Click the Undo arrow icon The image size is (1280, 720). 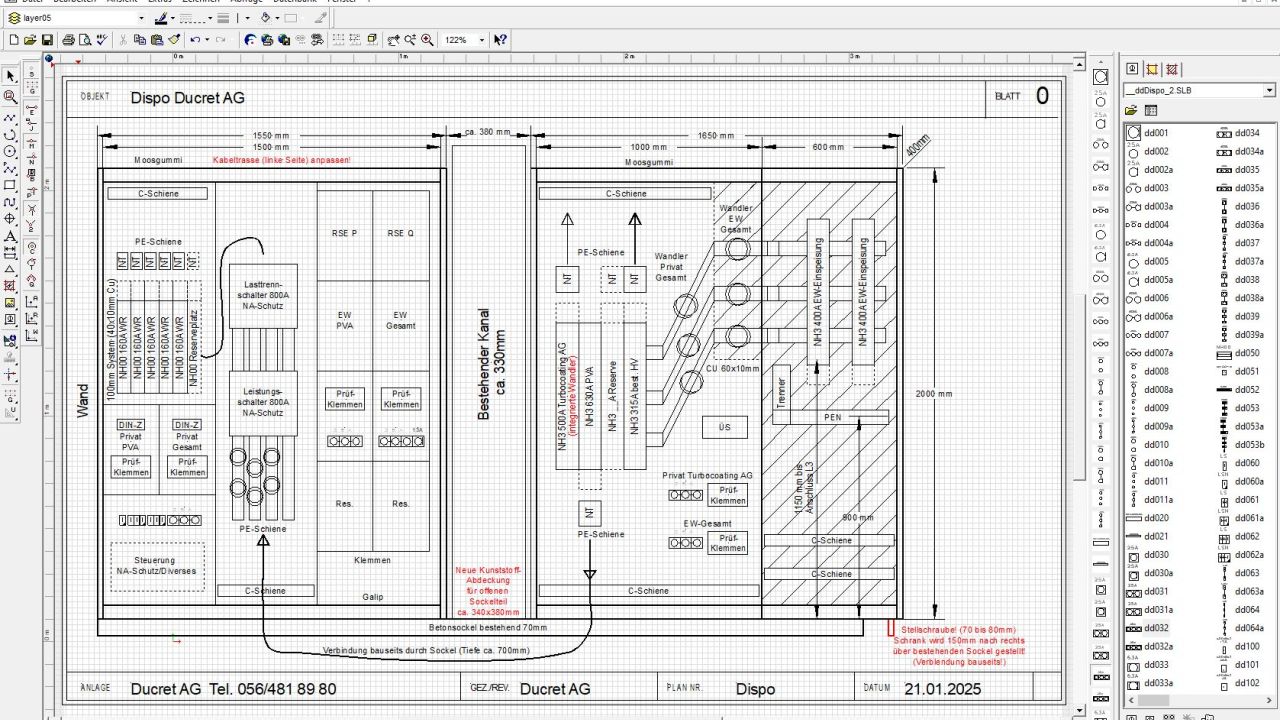pos(195,40)
